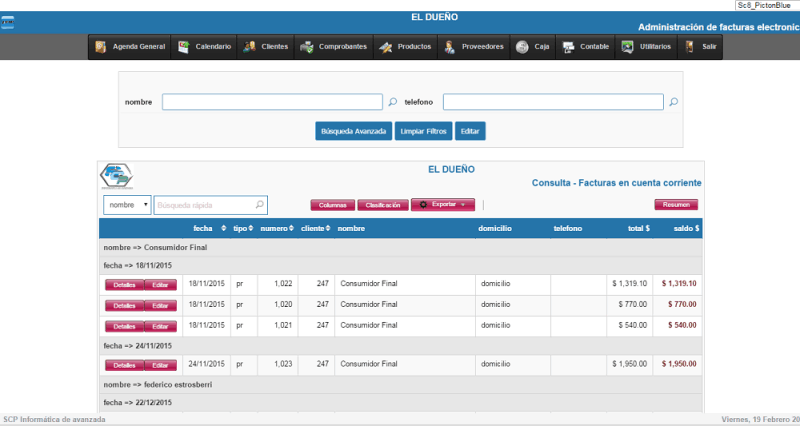Open Clientes menu
The height and width of the screenshot is (426, 800).
(266, 47)
